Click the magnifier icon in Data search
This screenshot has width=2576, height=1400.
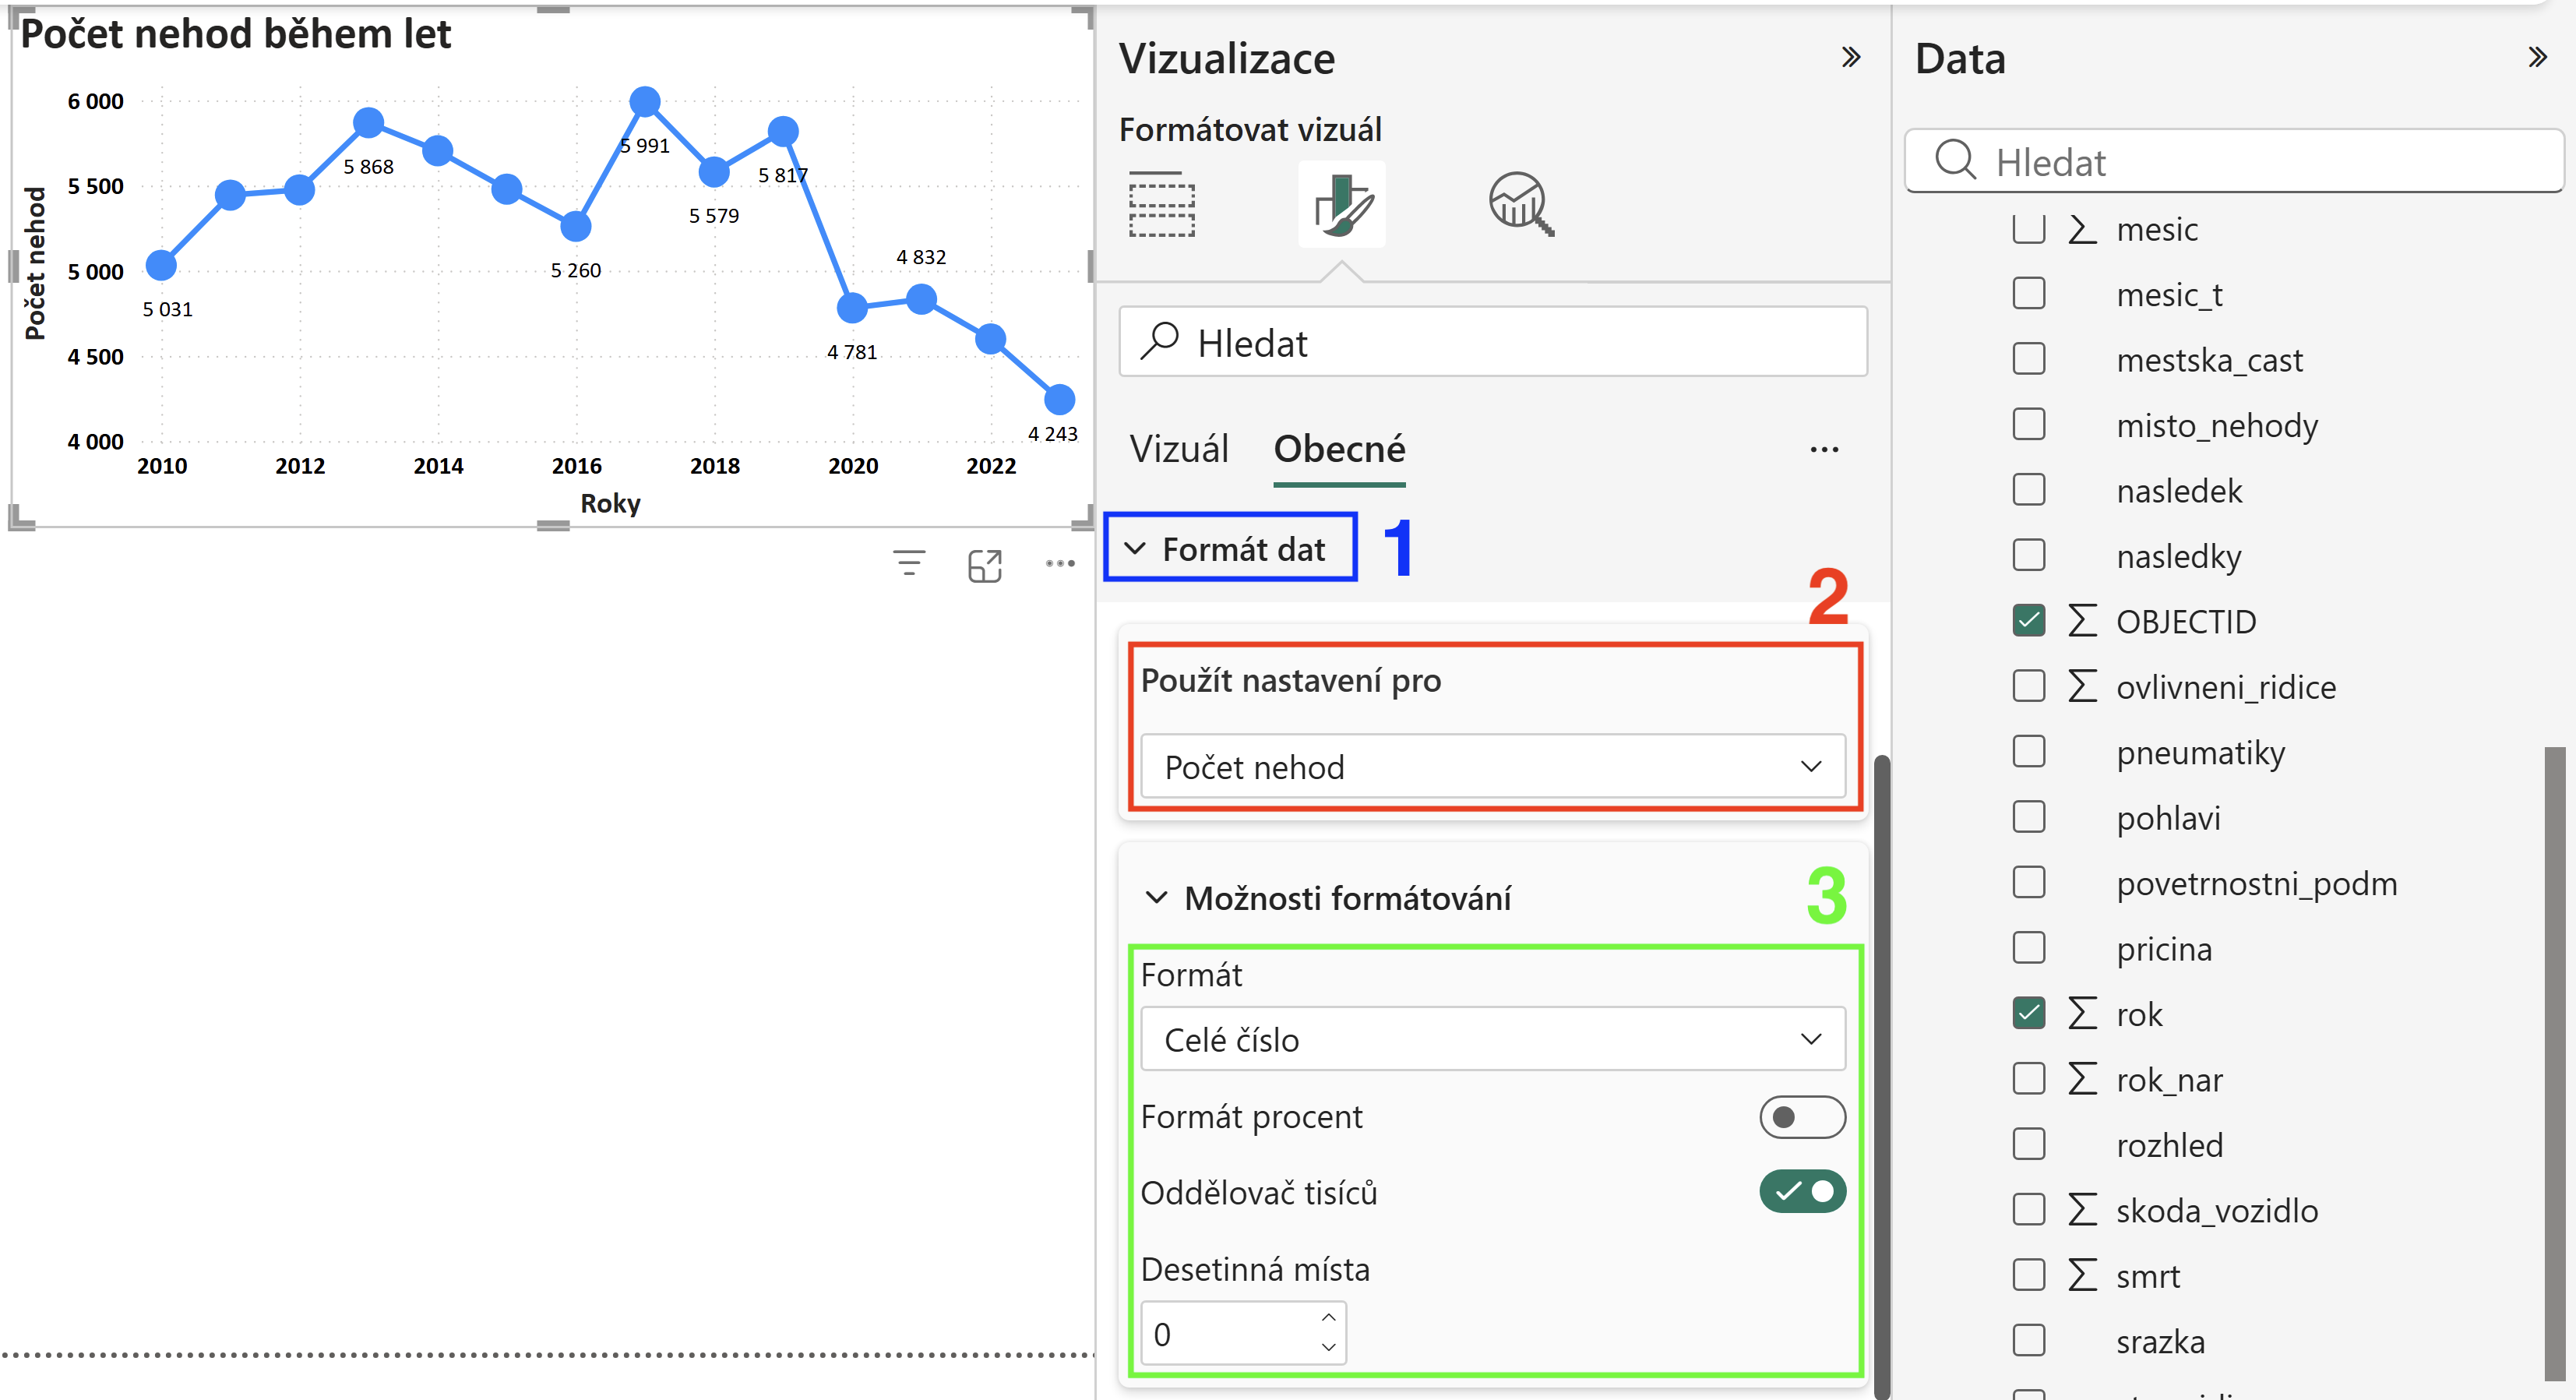[x=1955, y=159]
